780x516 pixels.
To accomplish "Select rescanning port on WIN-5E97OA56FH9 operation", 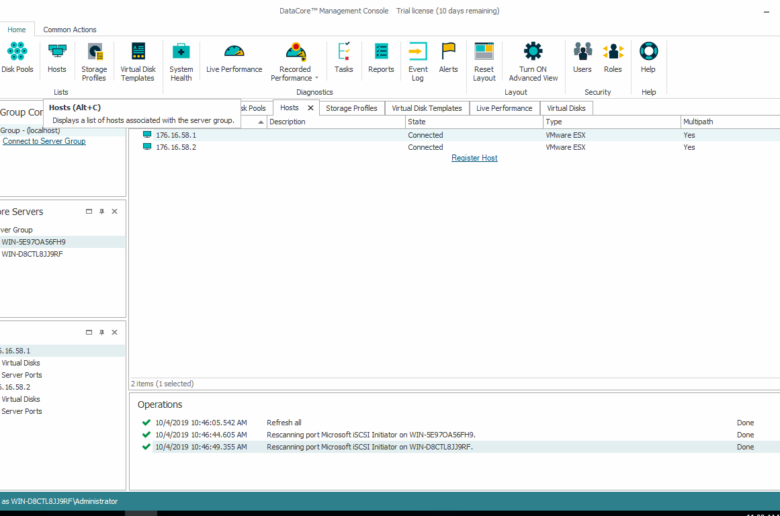I will 455,435.
